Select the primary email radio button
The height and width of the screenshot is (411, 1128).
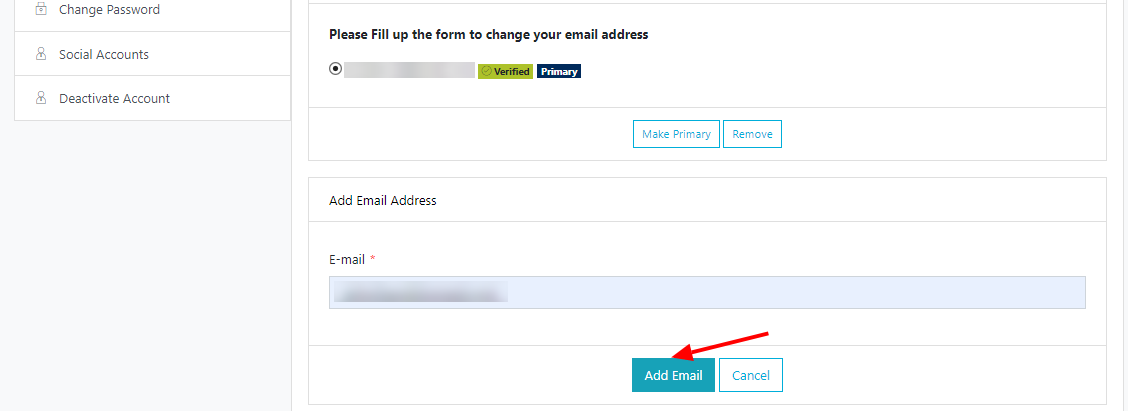(335, 69)
